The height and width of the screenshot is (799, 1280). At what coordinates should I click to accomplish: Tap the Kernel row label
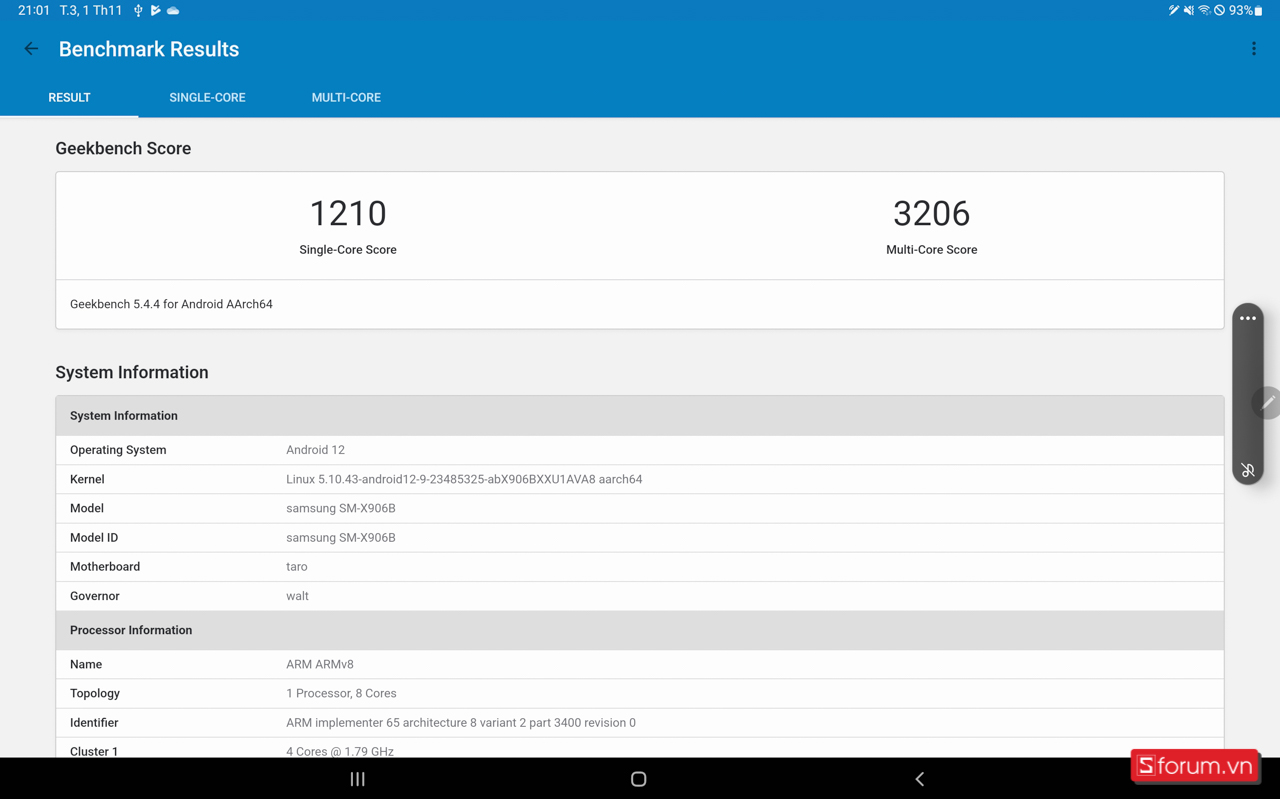(87, 479)
